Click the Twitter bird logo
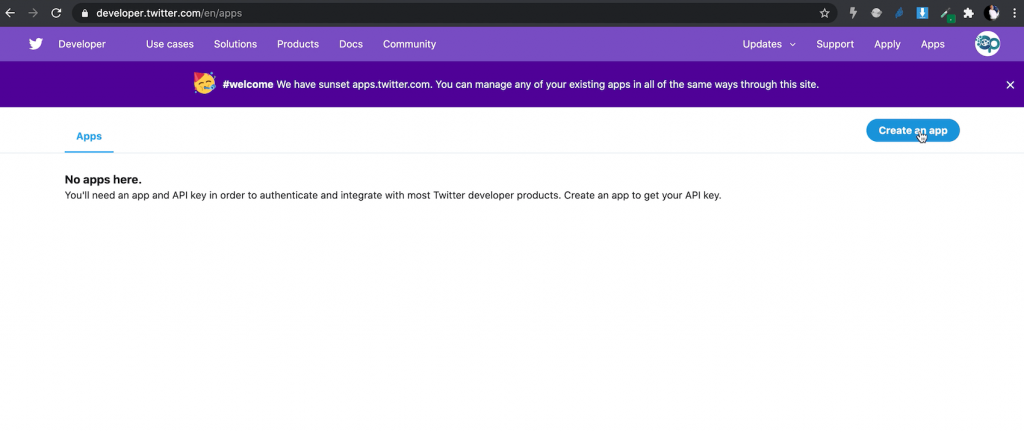Screen dimensions: 1024x432 (x=36, y=44)
